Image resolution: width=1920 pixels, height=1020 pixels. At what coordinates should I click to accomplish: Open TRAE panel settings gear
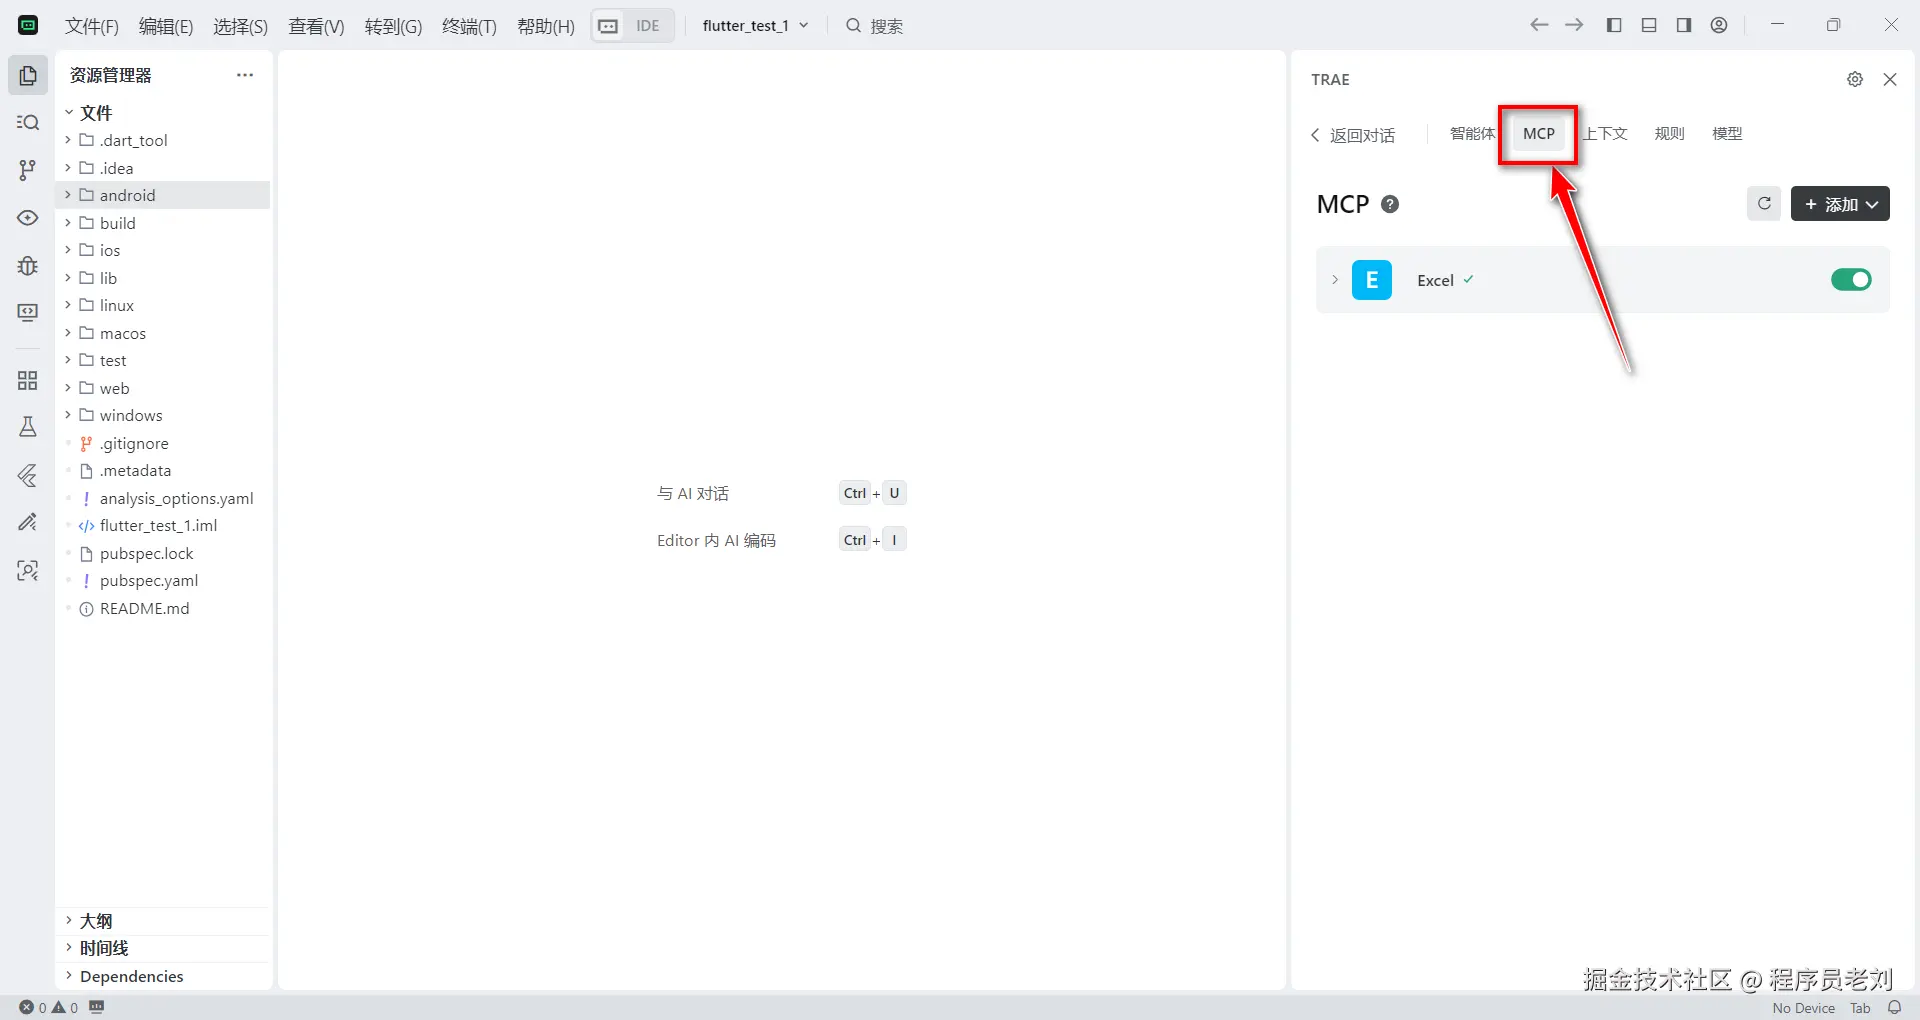pyautogui.click(x=1855, y=79)
